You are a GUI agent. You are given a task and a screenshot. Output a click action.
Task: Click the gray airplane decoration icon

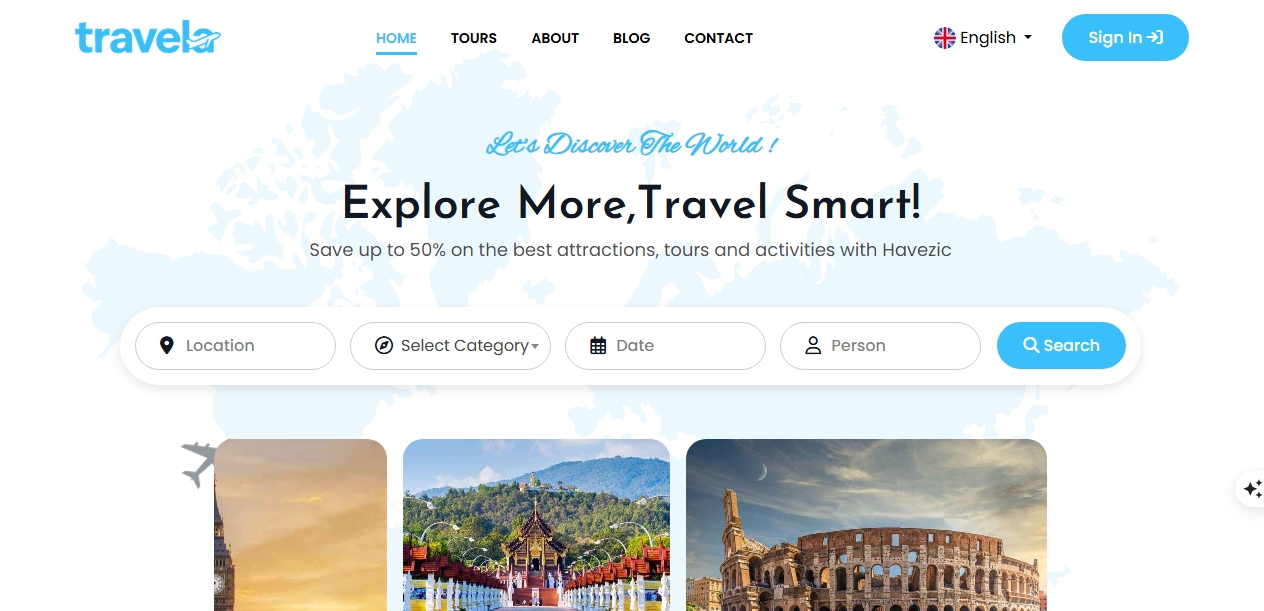click(x=198, y=464)
